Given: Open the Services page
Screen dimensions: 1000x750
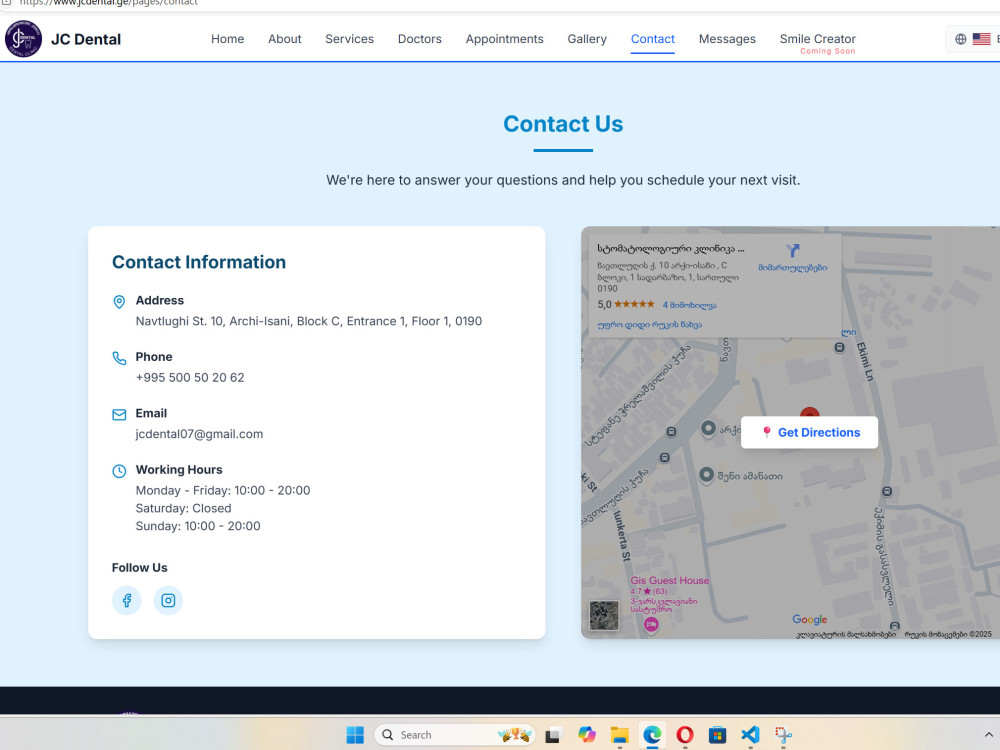Looking at the screenshot, I should click(349, 39).
